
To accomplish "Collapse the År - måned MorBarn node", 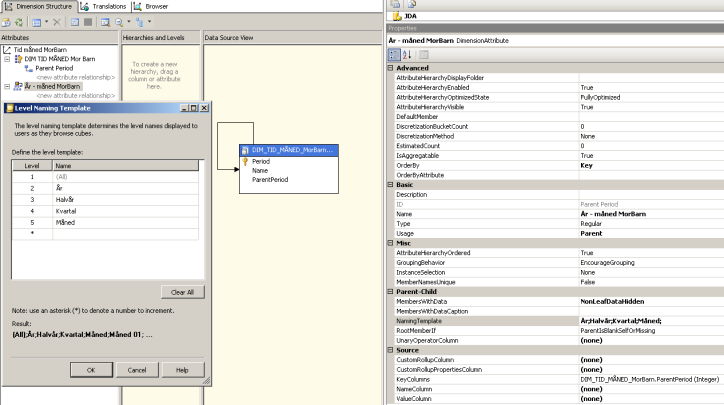I will click(x=7, y=86).
